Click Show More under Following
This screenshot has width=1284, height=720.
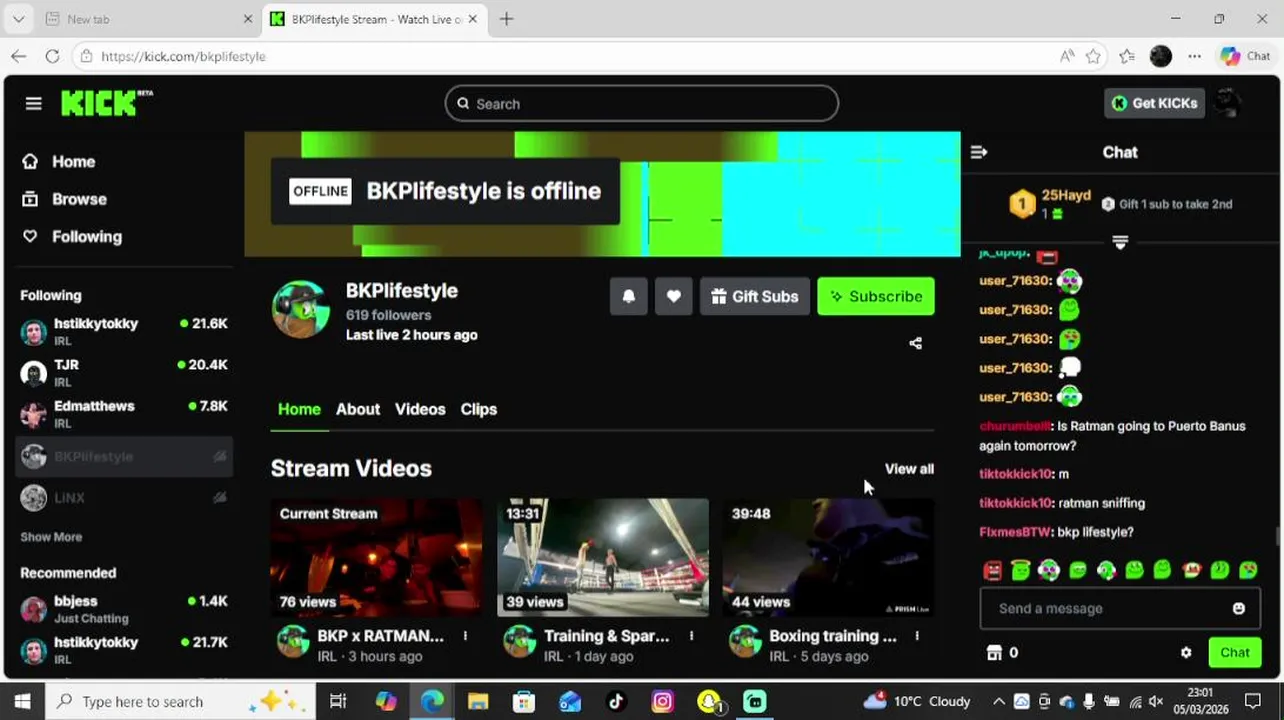tap(51, 537)
